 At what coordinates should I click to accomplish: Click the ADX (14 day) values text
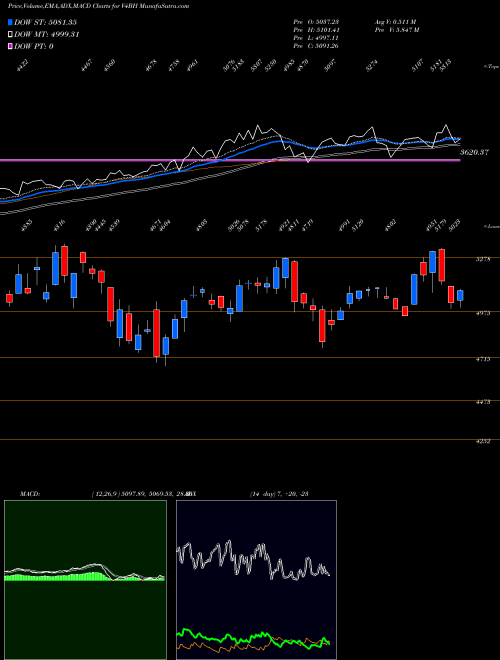pos(279,494)
